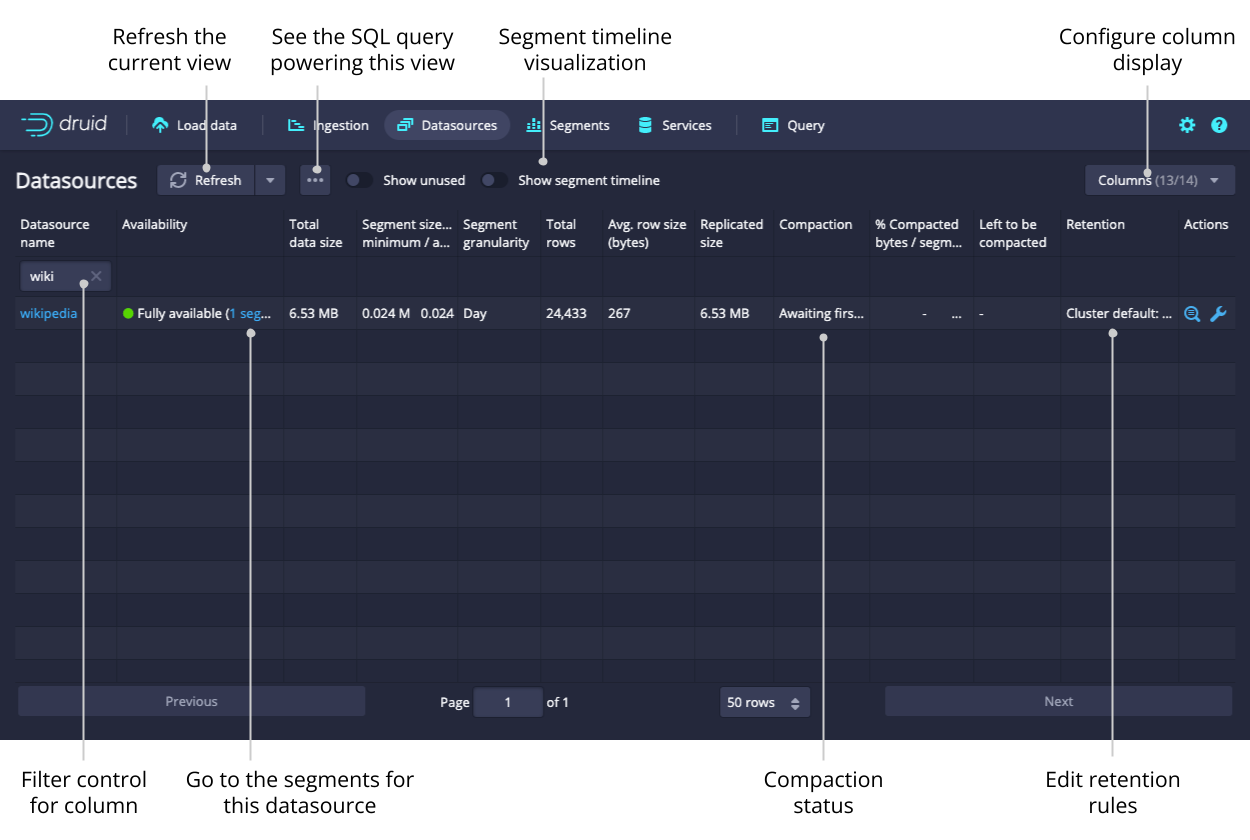Go to the Segments tab
This screenshot has height=840, width=1250.
click(x=568, y=125)
